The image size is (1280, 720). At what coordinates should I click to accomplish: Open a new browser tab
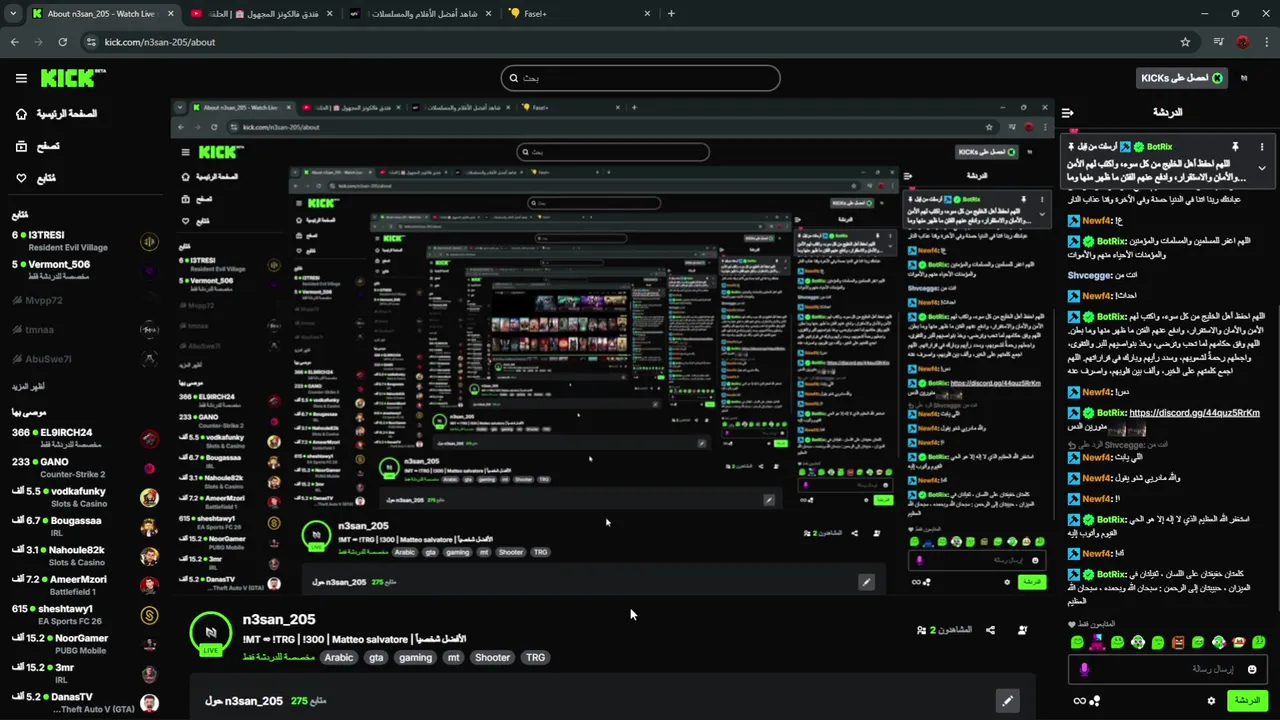pyautogui.click(x=671, y=14)
